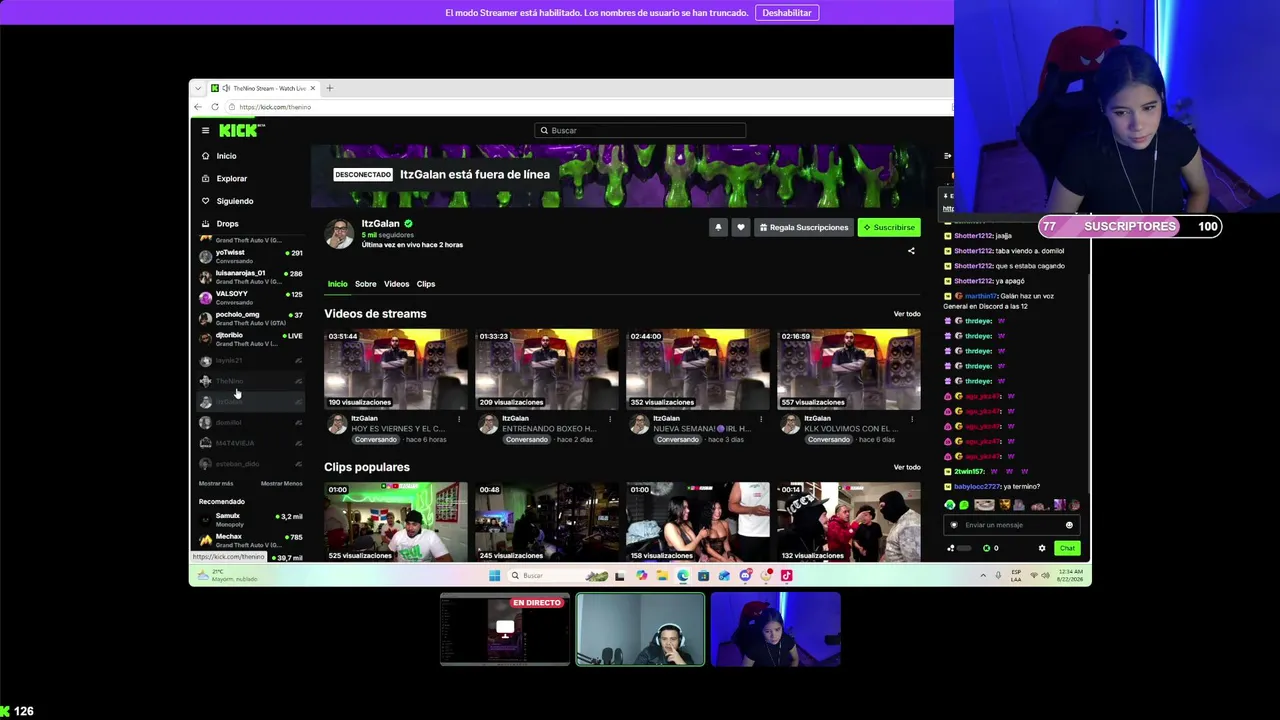Open options for HOY ES VIERNES video

click(x=459, y=419)
